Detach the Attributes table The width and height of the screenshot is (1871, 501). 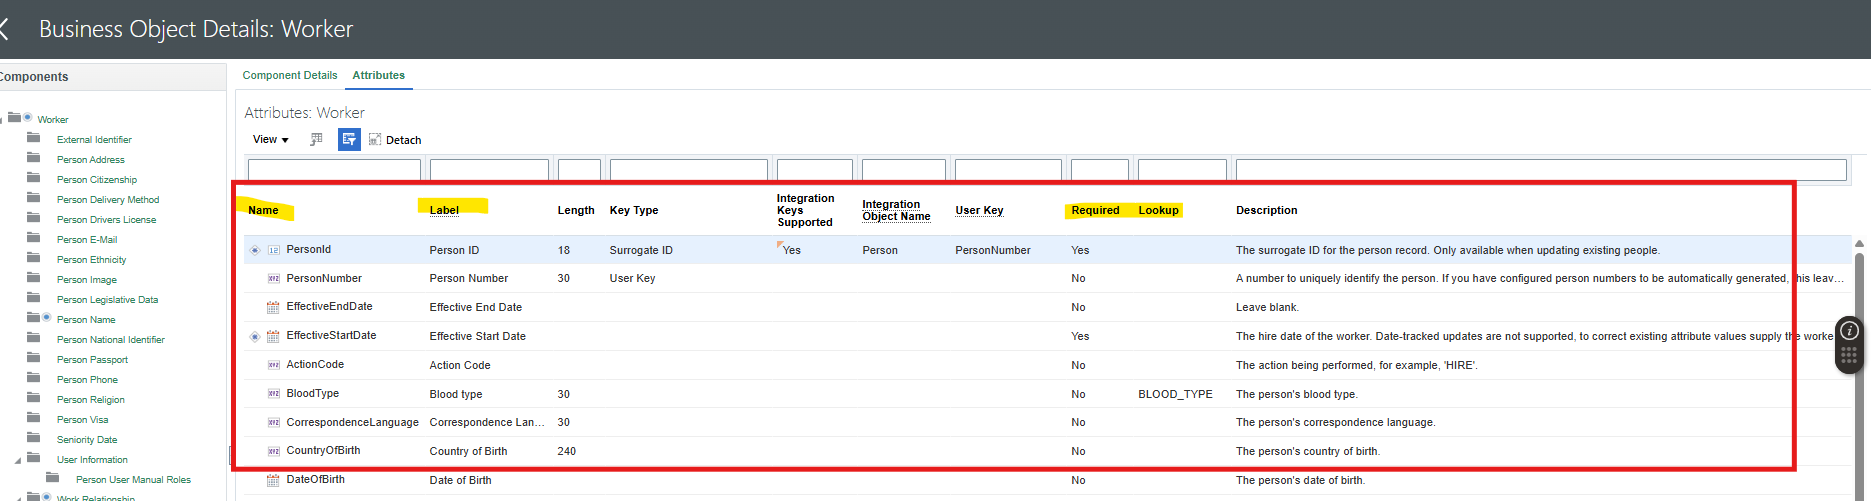[x=395, y=140]
